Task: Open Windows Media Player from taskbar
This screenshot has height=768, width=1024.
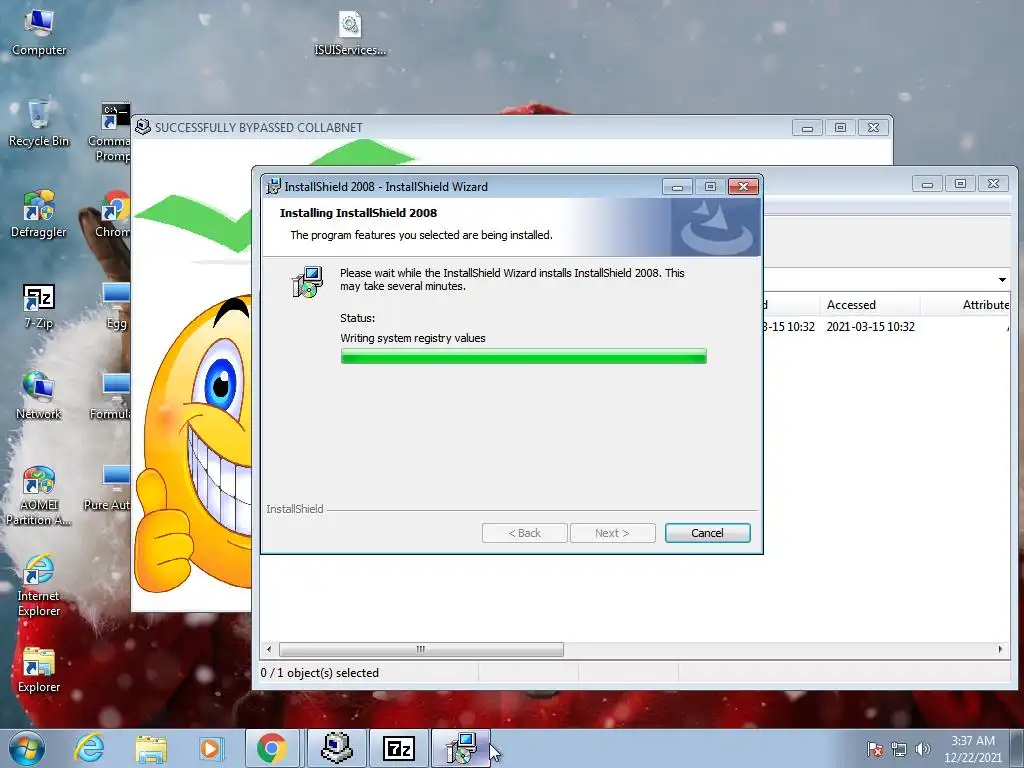Action: 210,748
